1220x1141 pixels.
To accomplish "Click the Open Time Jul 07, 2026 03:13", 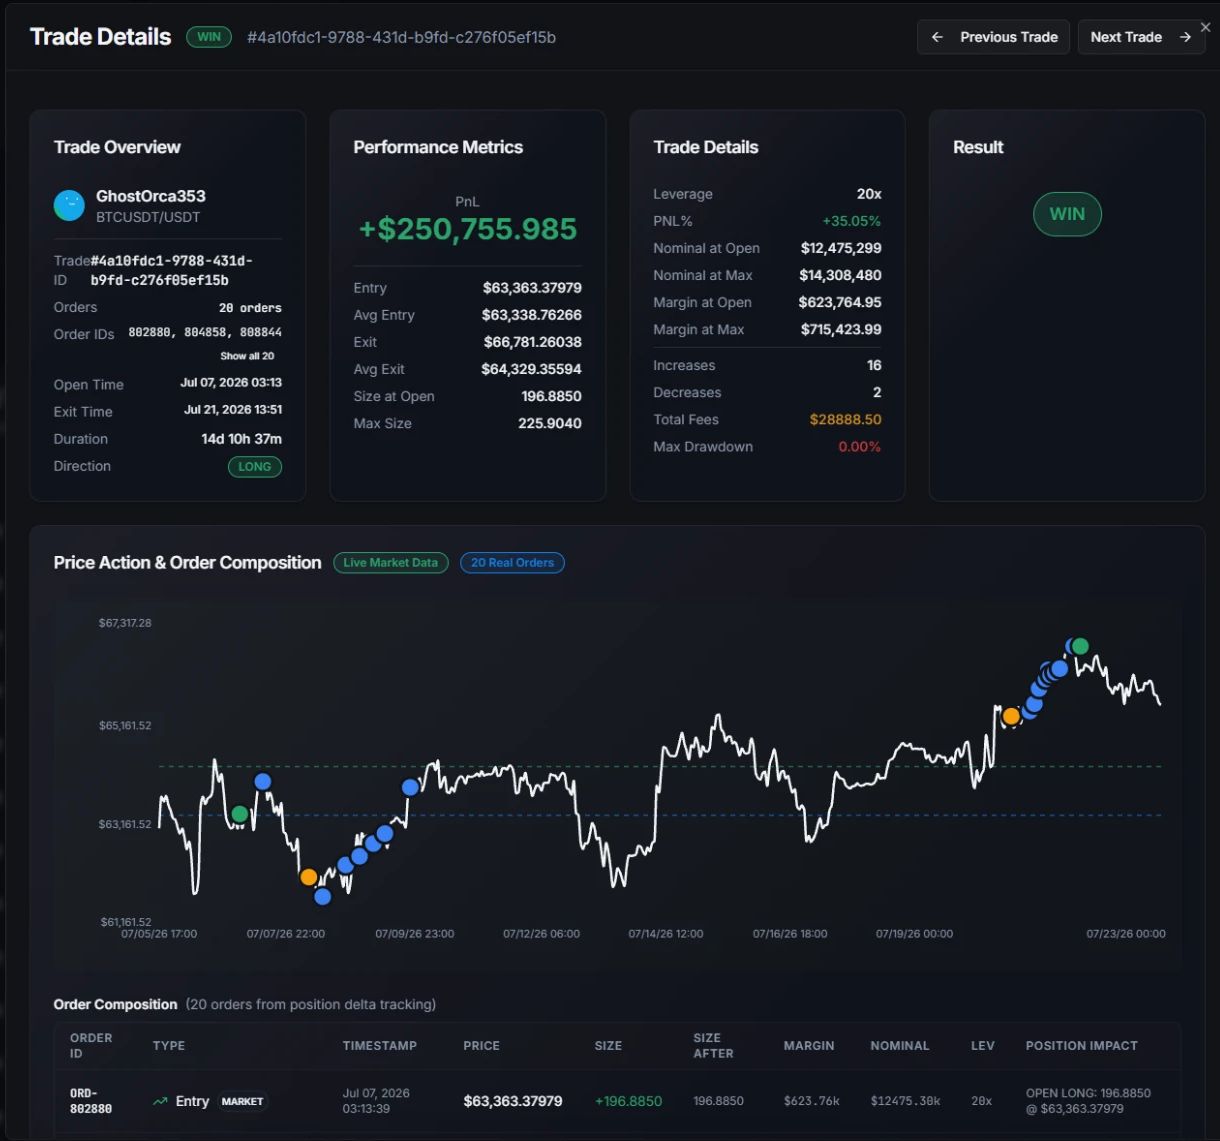I will click(x=231, y=383).
